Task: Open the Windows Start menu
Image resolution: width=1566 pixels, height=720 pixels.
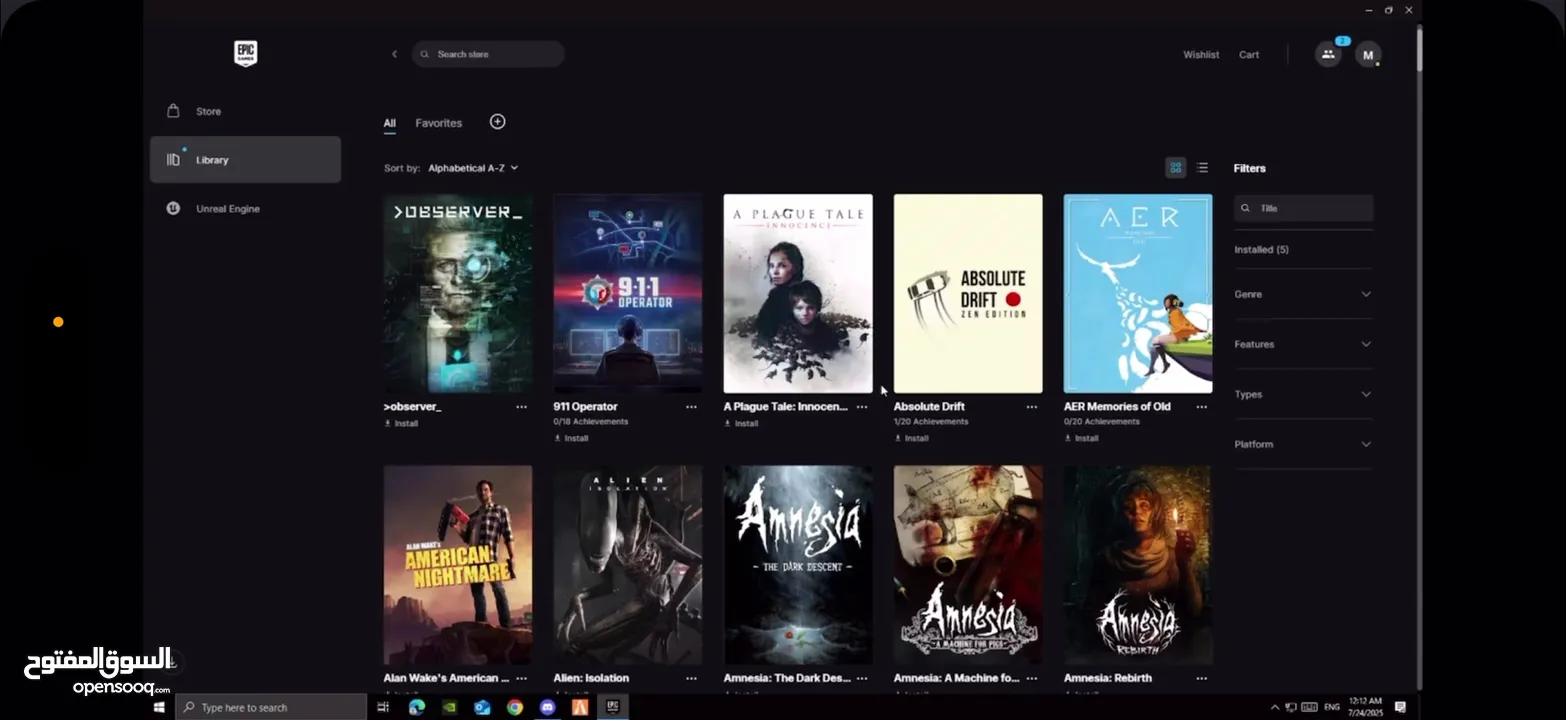Action: point(159,707)
